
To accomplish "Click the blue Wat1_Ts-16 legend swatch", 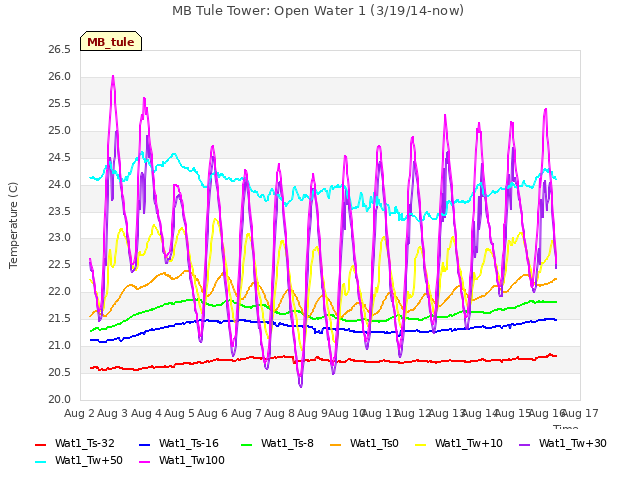I will pyautogui.click(x=145, y=444).
